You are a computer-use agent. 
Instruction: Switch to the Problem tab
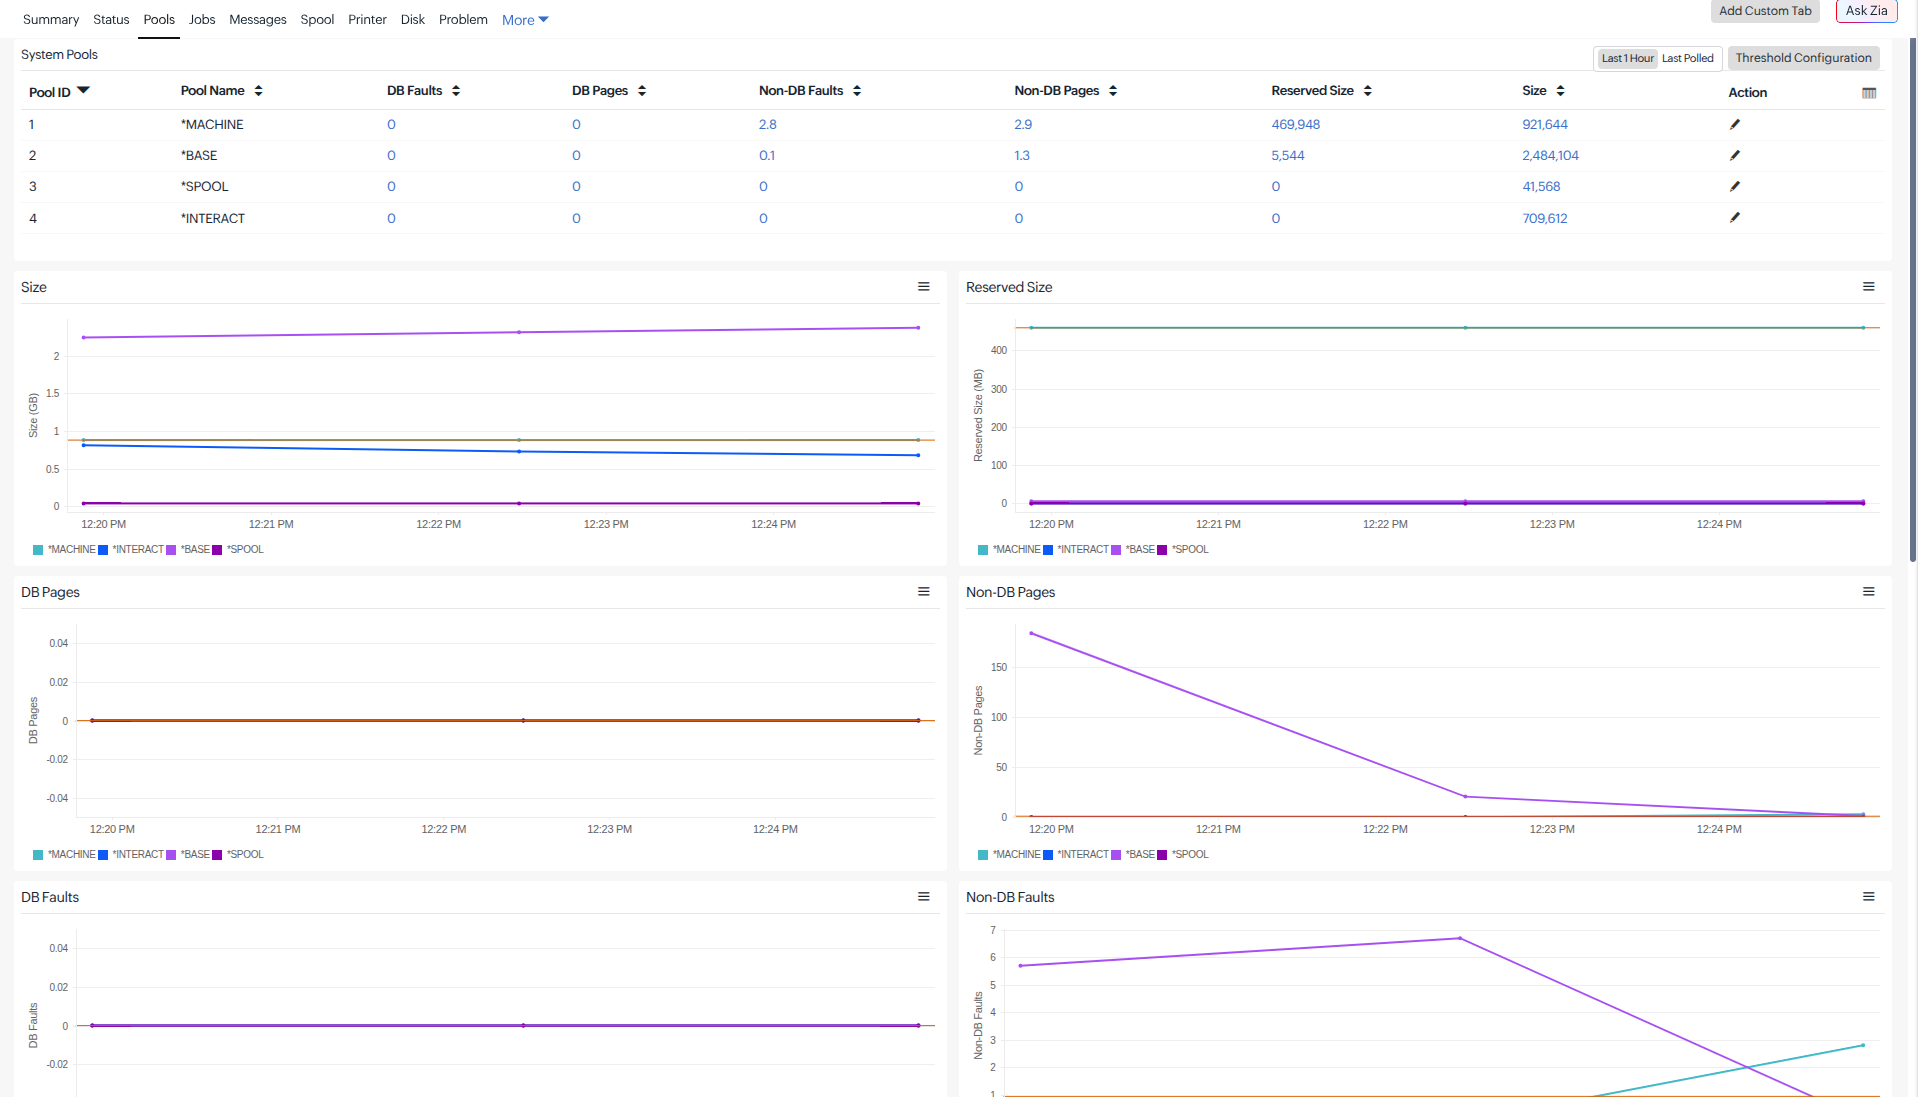[463, 20]
